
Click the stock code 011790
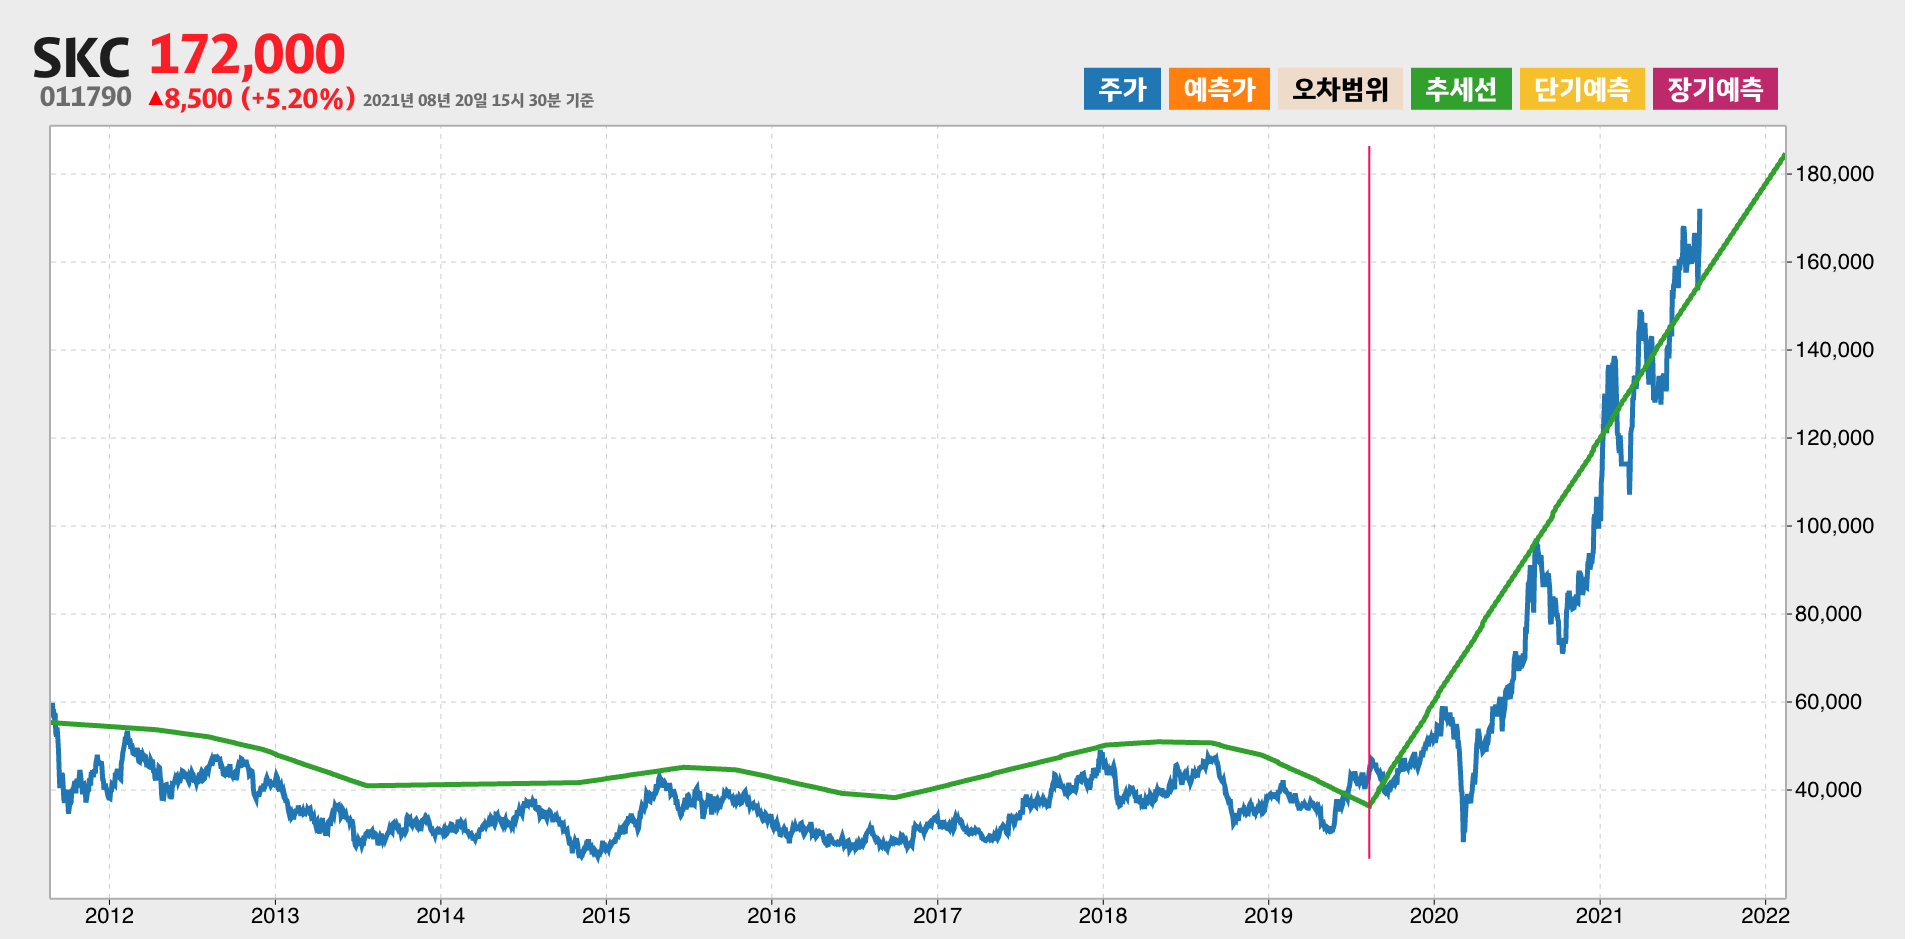(86, 97)
